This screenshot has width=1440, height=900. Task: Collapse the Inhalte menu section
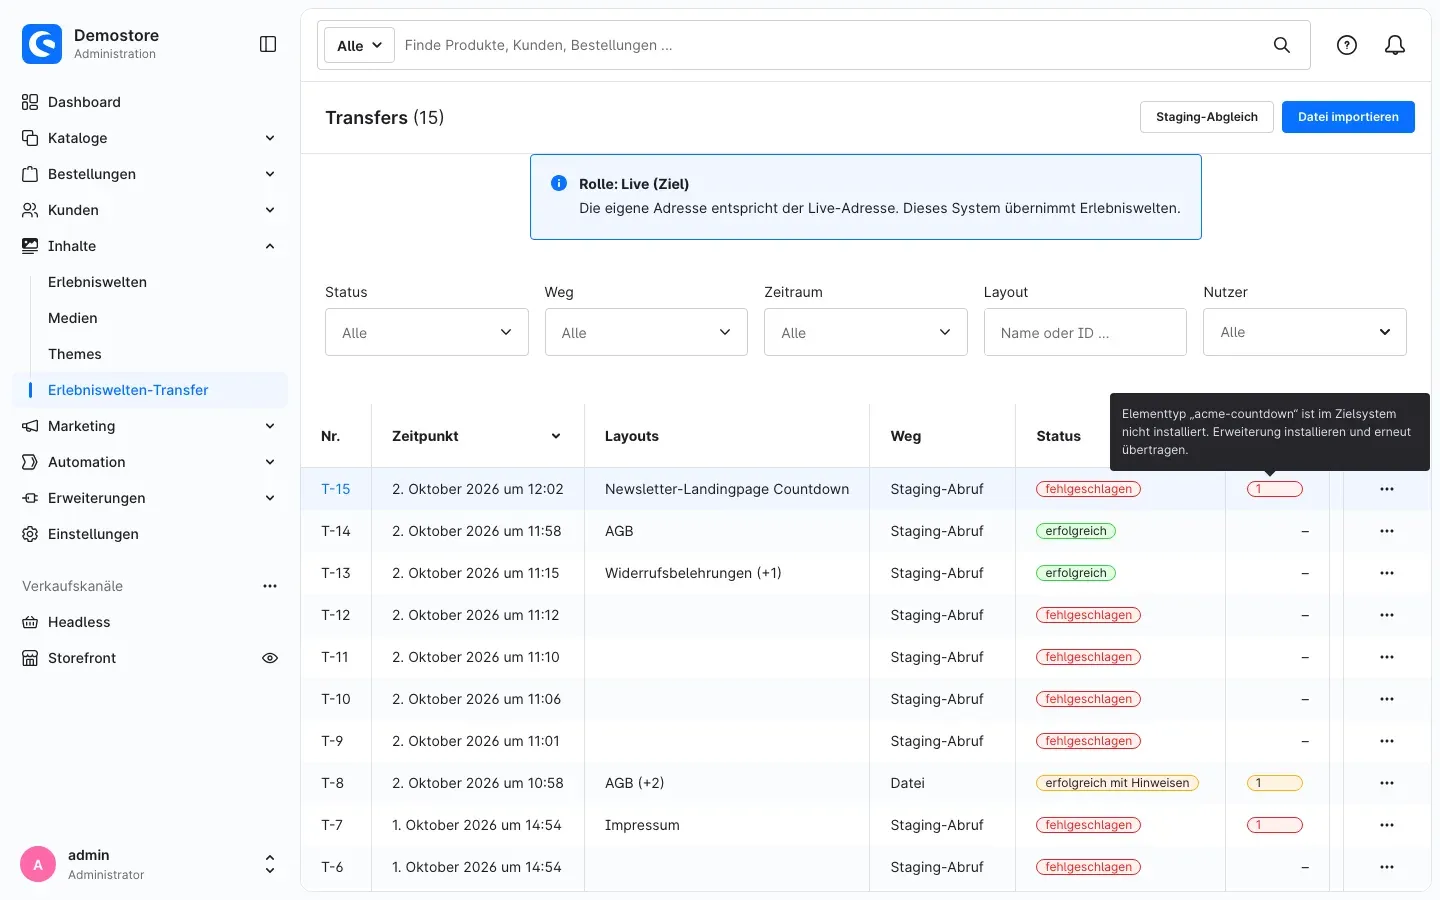[x=270, y=246]
